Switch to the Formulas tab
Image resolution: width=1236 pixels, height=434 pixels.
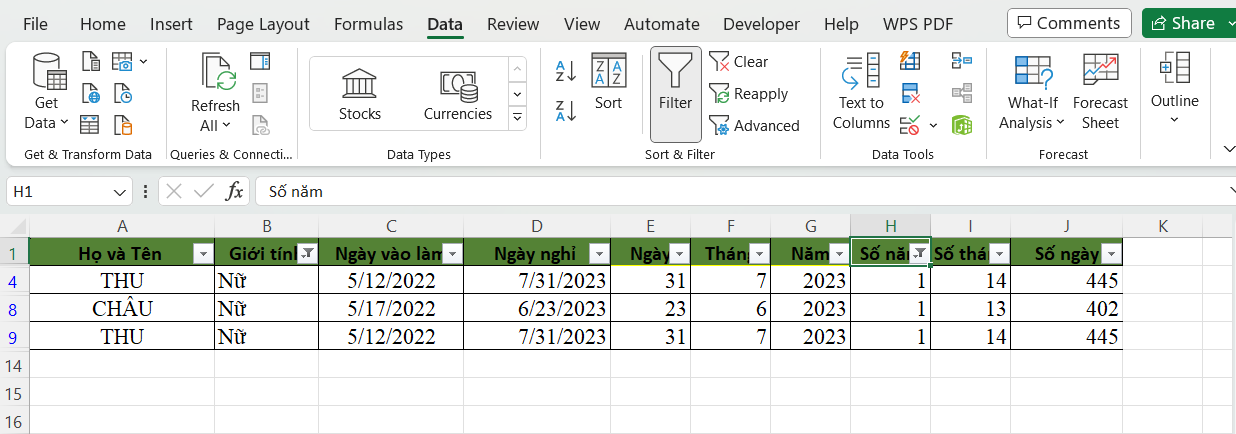pos(369,24)
